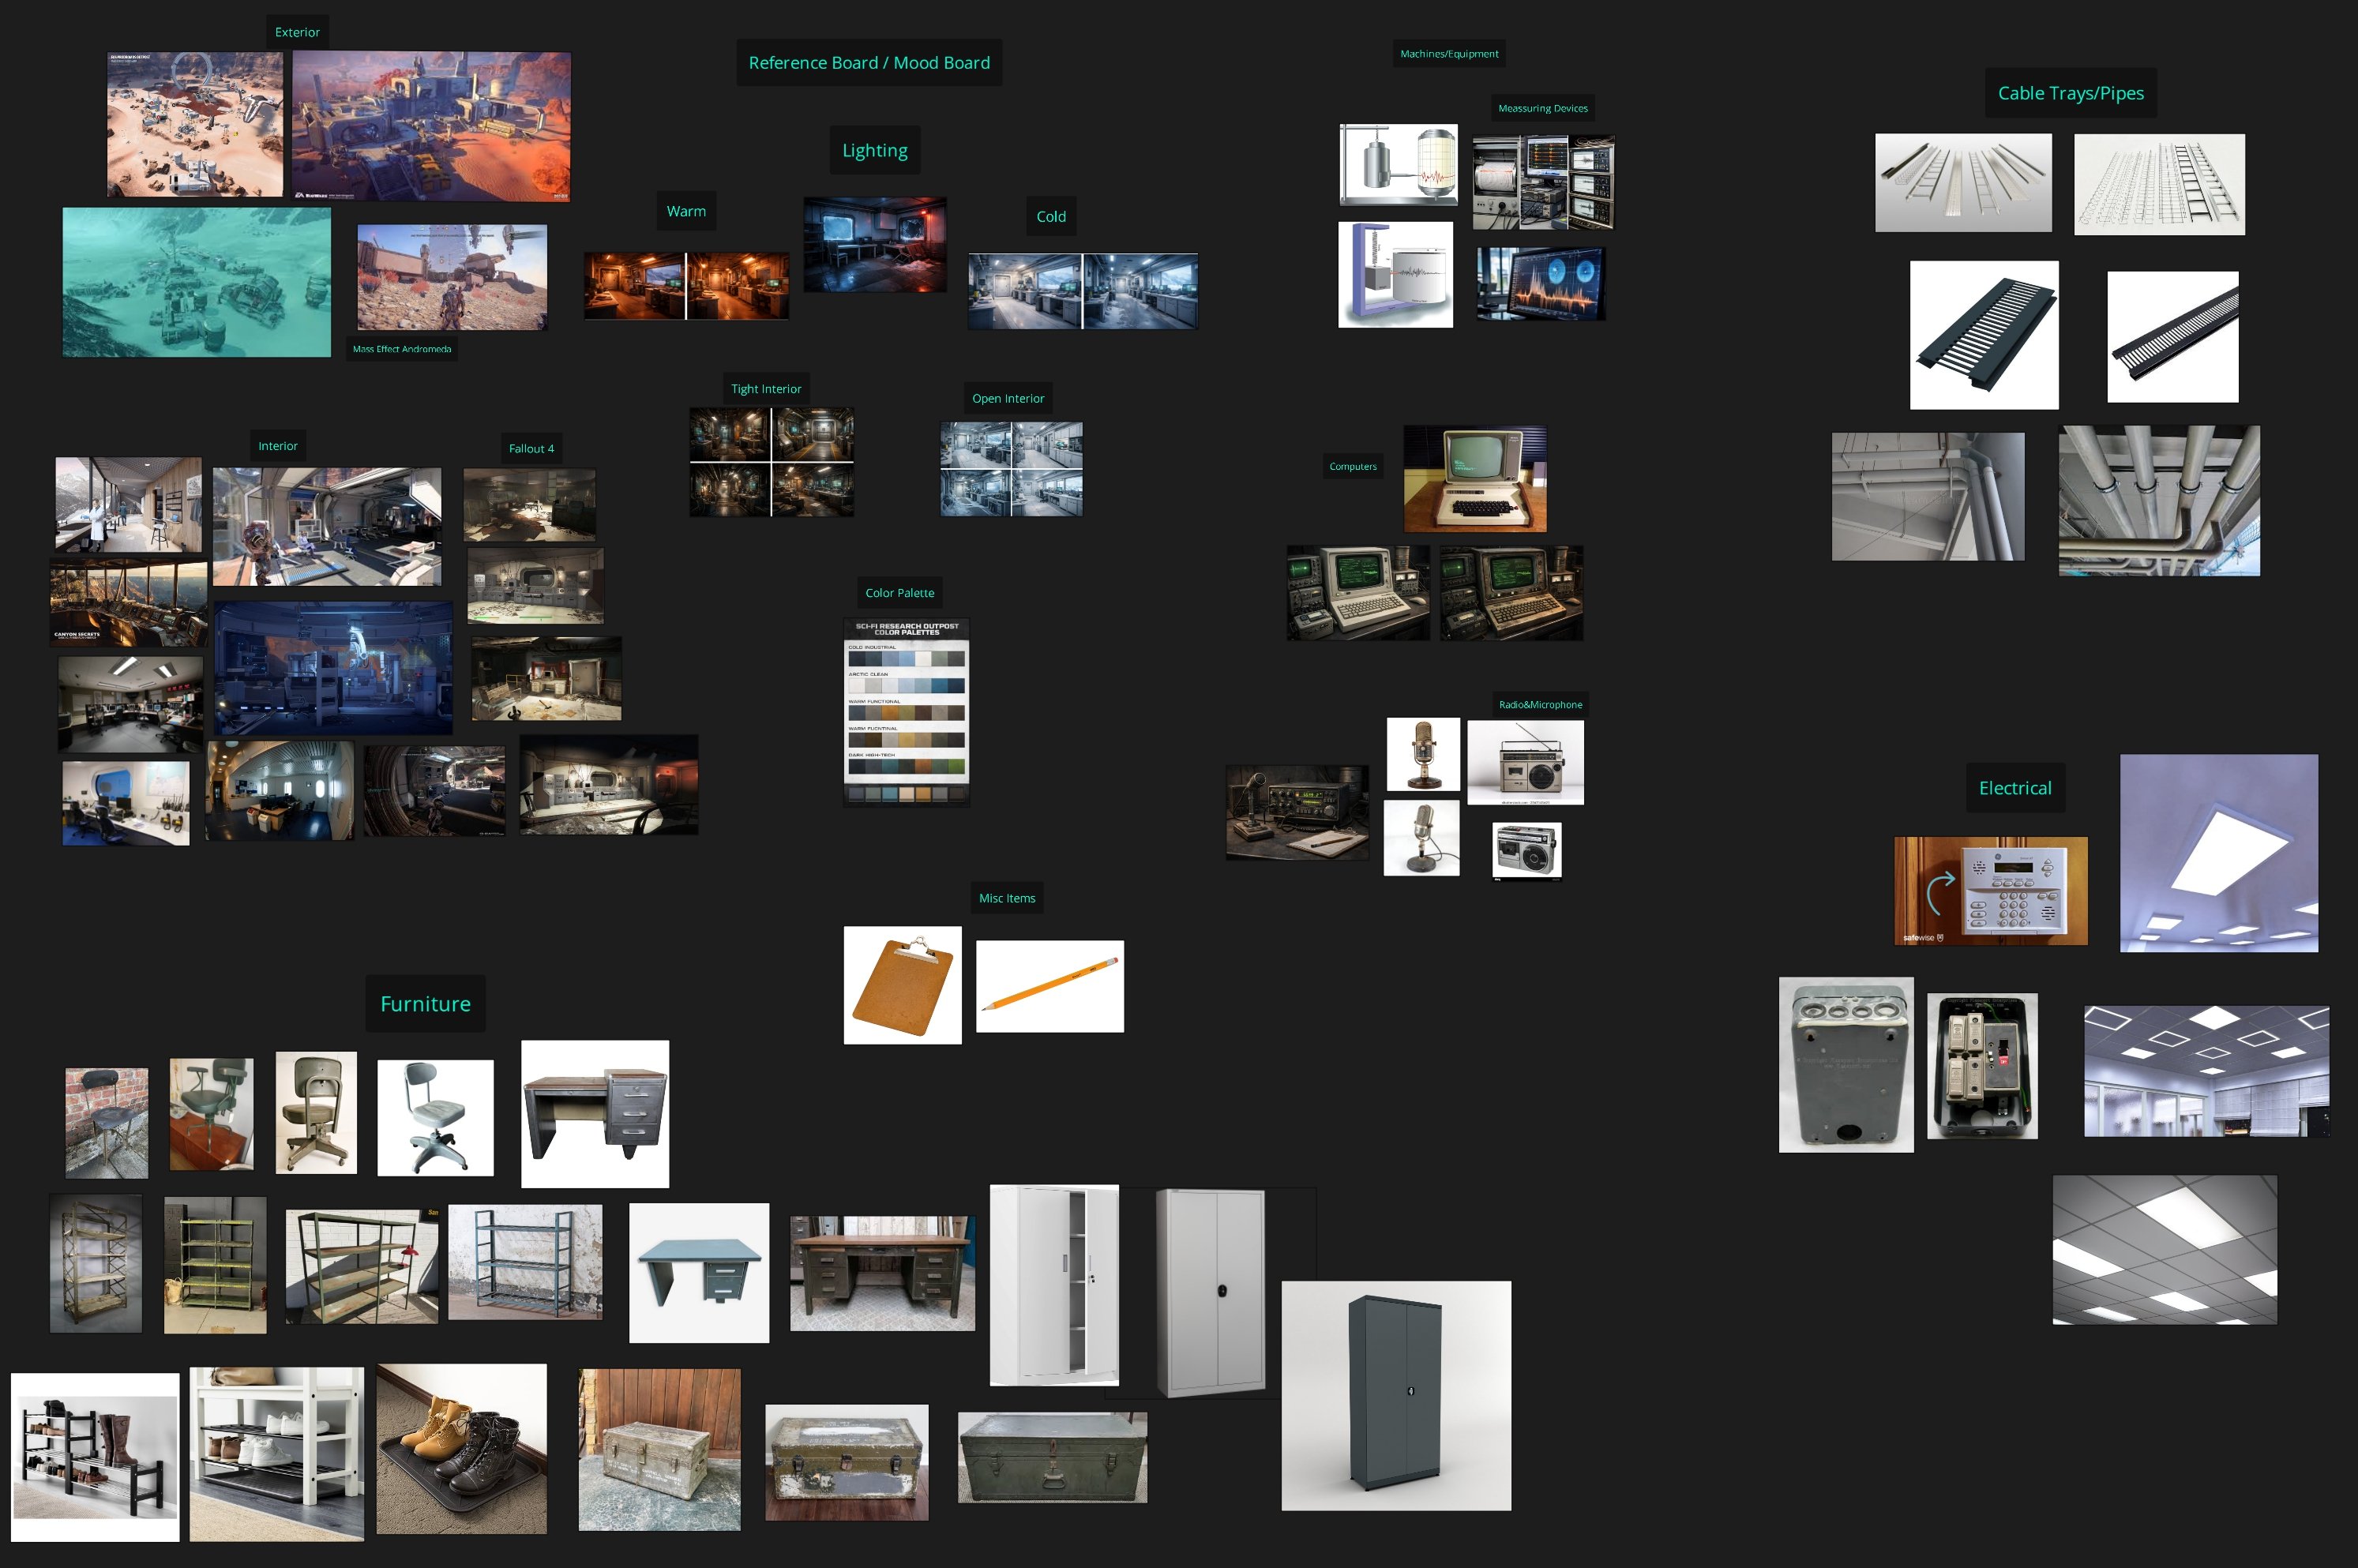Screen dimensions: 2358x1568
Task: Click the large dark grey cabinet image
Action: [x=1395, y=1395]
